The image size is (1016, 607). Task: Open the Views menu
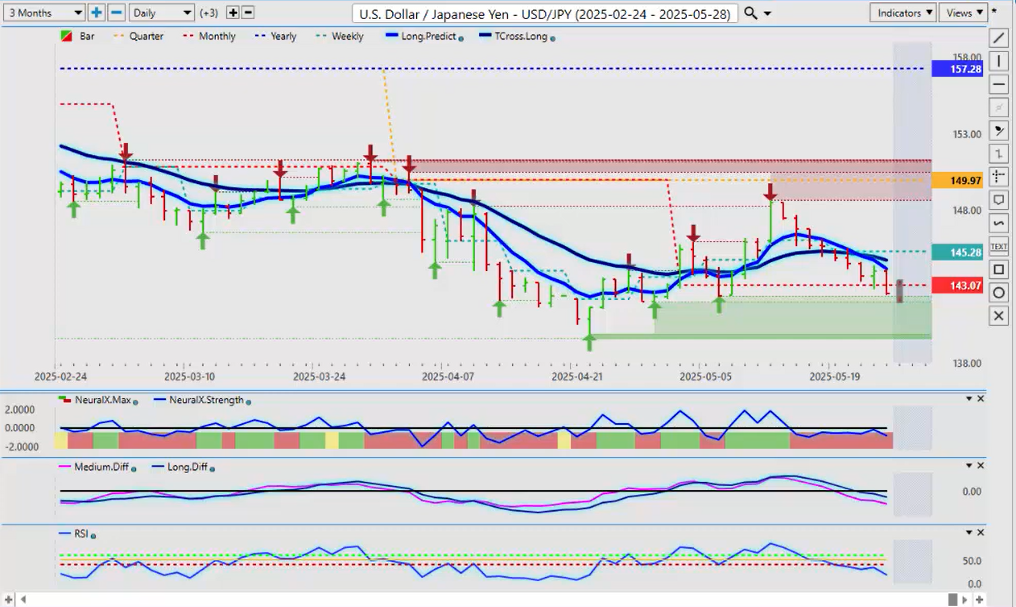(x=963, y=13)
